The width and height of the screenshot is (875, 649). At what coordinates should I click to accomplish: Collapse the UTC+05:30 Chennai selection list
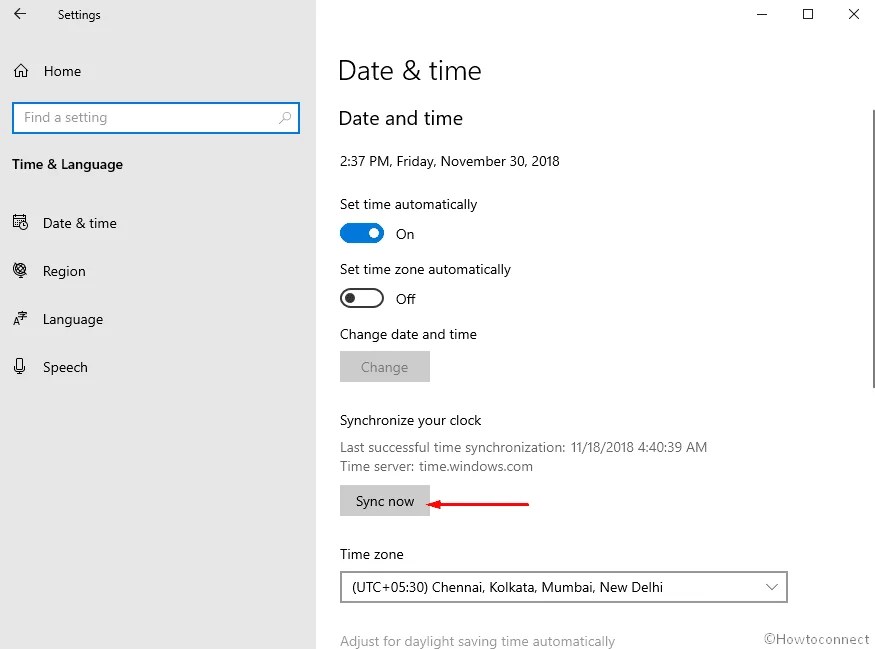pos(770,587)
